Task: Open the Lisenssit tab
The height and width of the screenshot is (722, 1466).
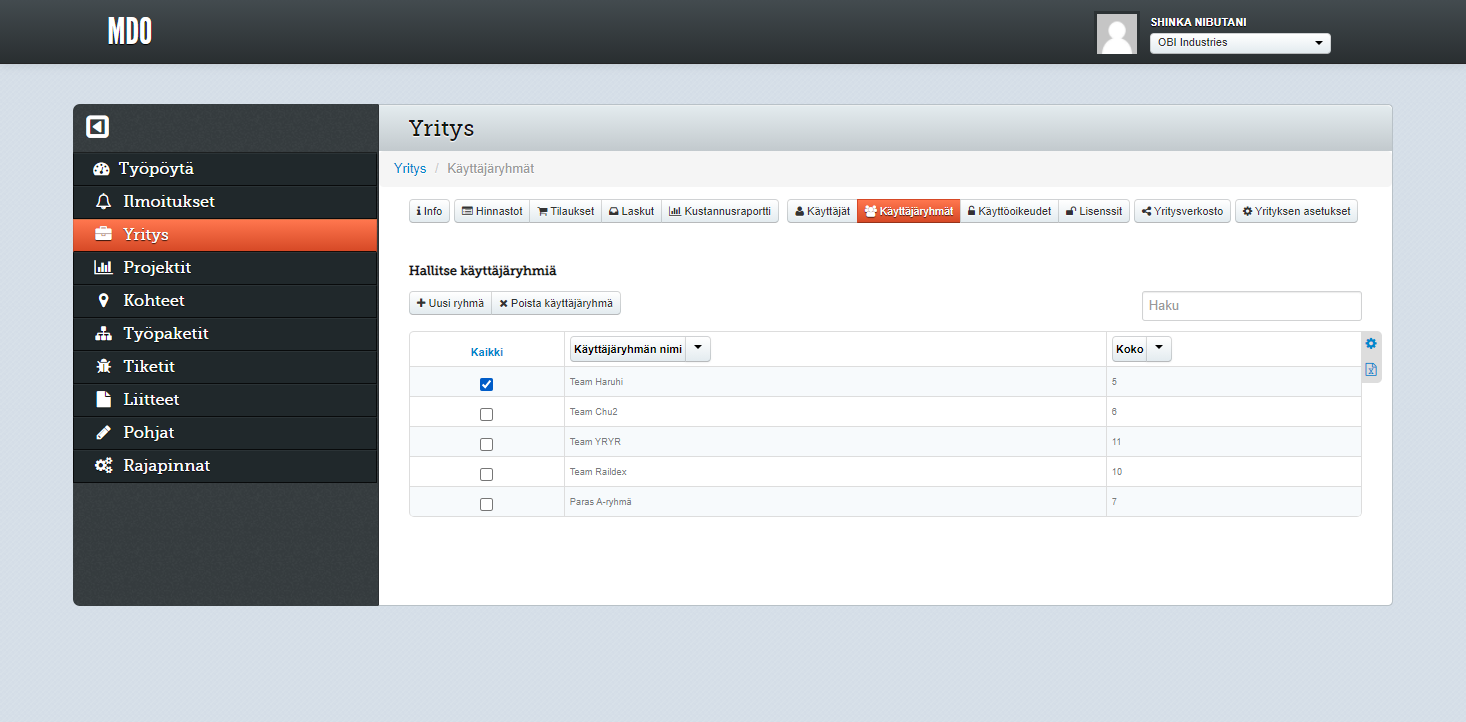Action: click(1093, 212)
